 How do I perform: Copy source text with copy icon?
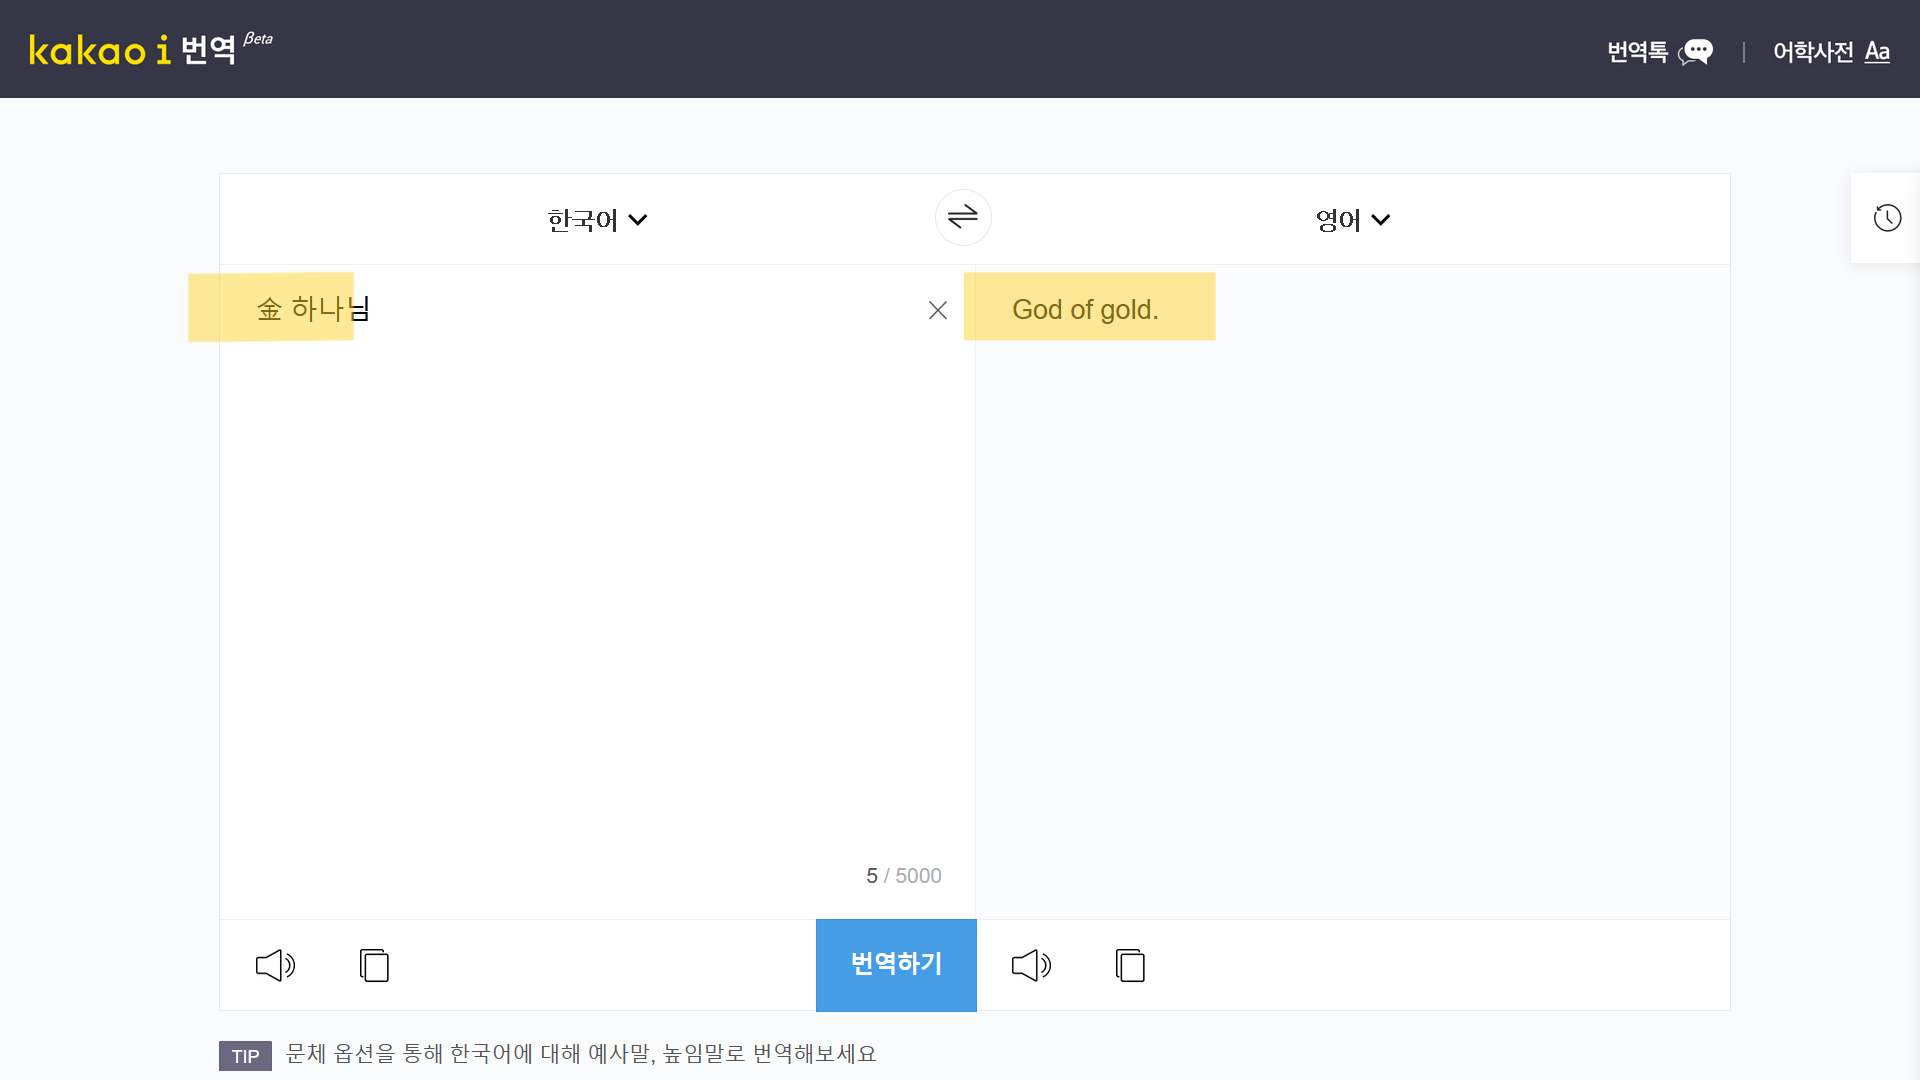click(x=374, y=965)
